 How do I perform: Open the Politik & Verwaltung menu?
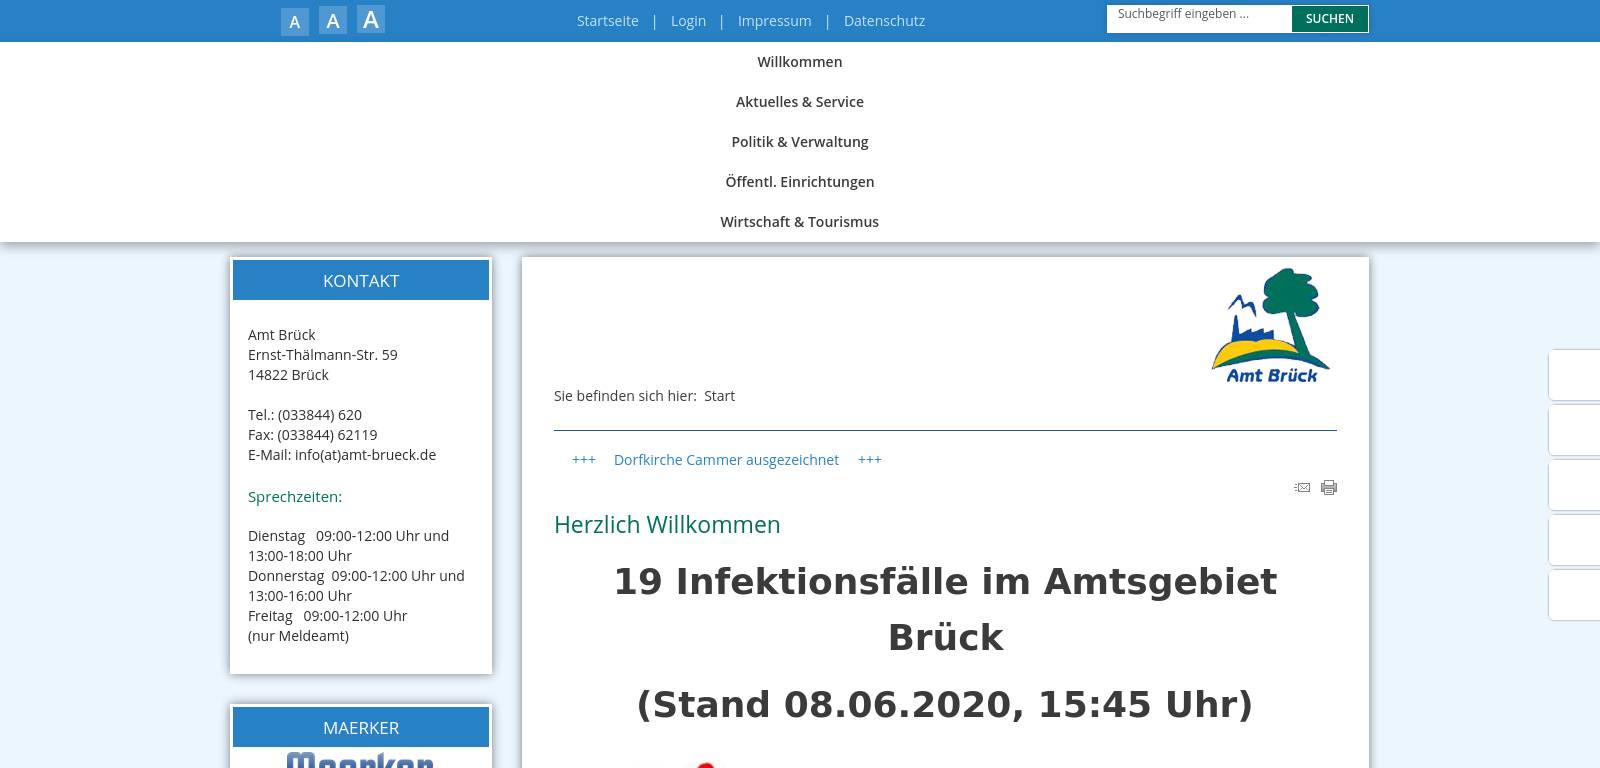click(x=799, y=142)
